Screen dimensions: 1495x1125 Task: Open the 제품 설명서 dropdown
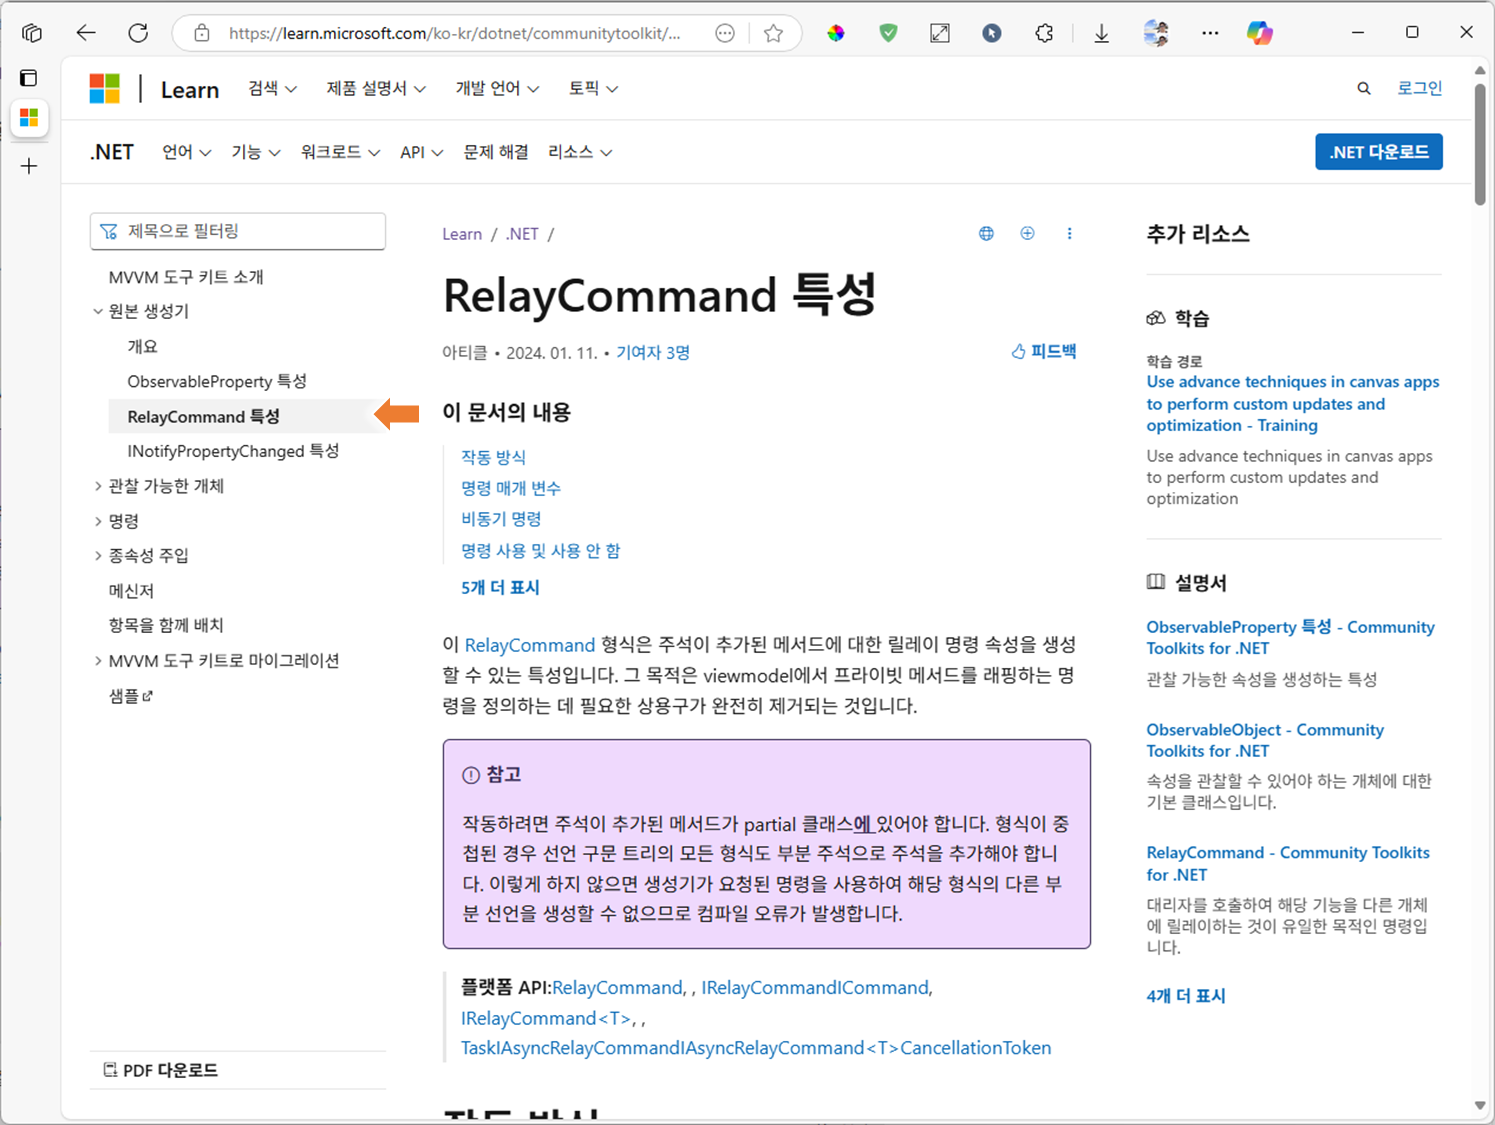(x=376, y=89)
